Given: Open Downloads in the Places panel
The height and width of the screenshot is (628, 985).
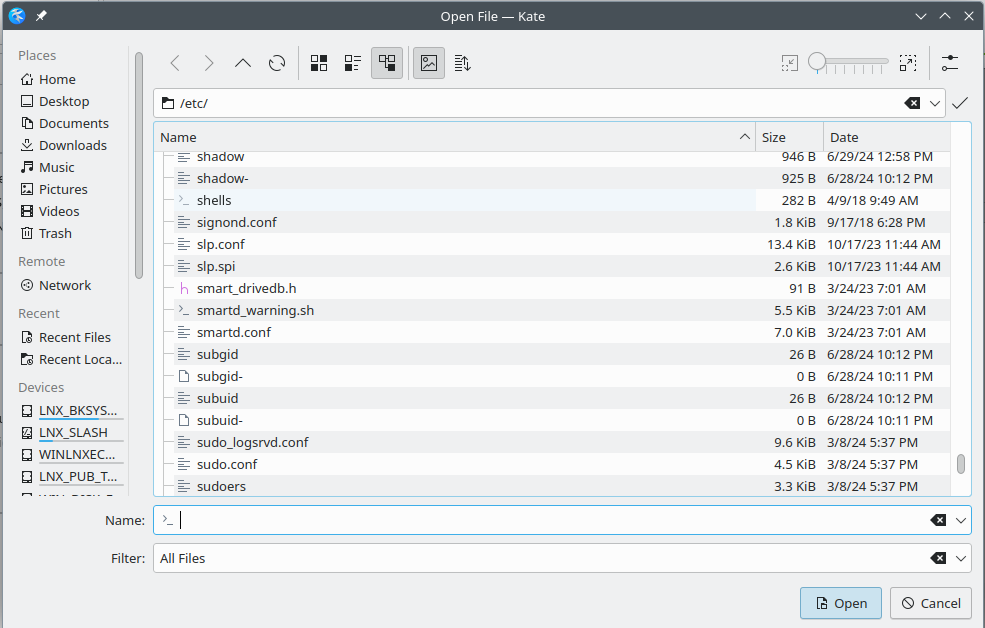Looking at the screenshot, I should point(72,145).
